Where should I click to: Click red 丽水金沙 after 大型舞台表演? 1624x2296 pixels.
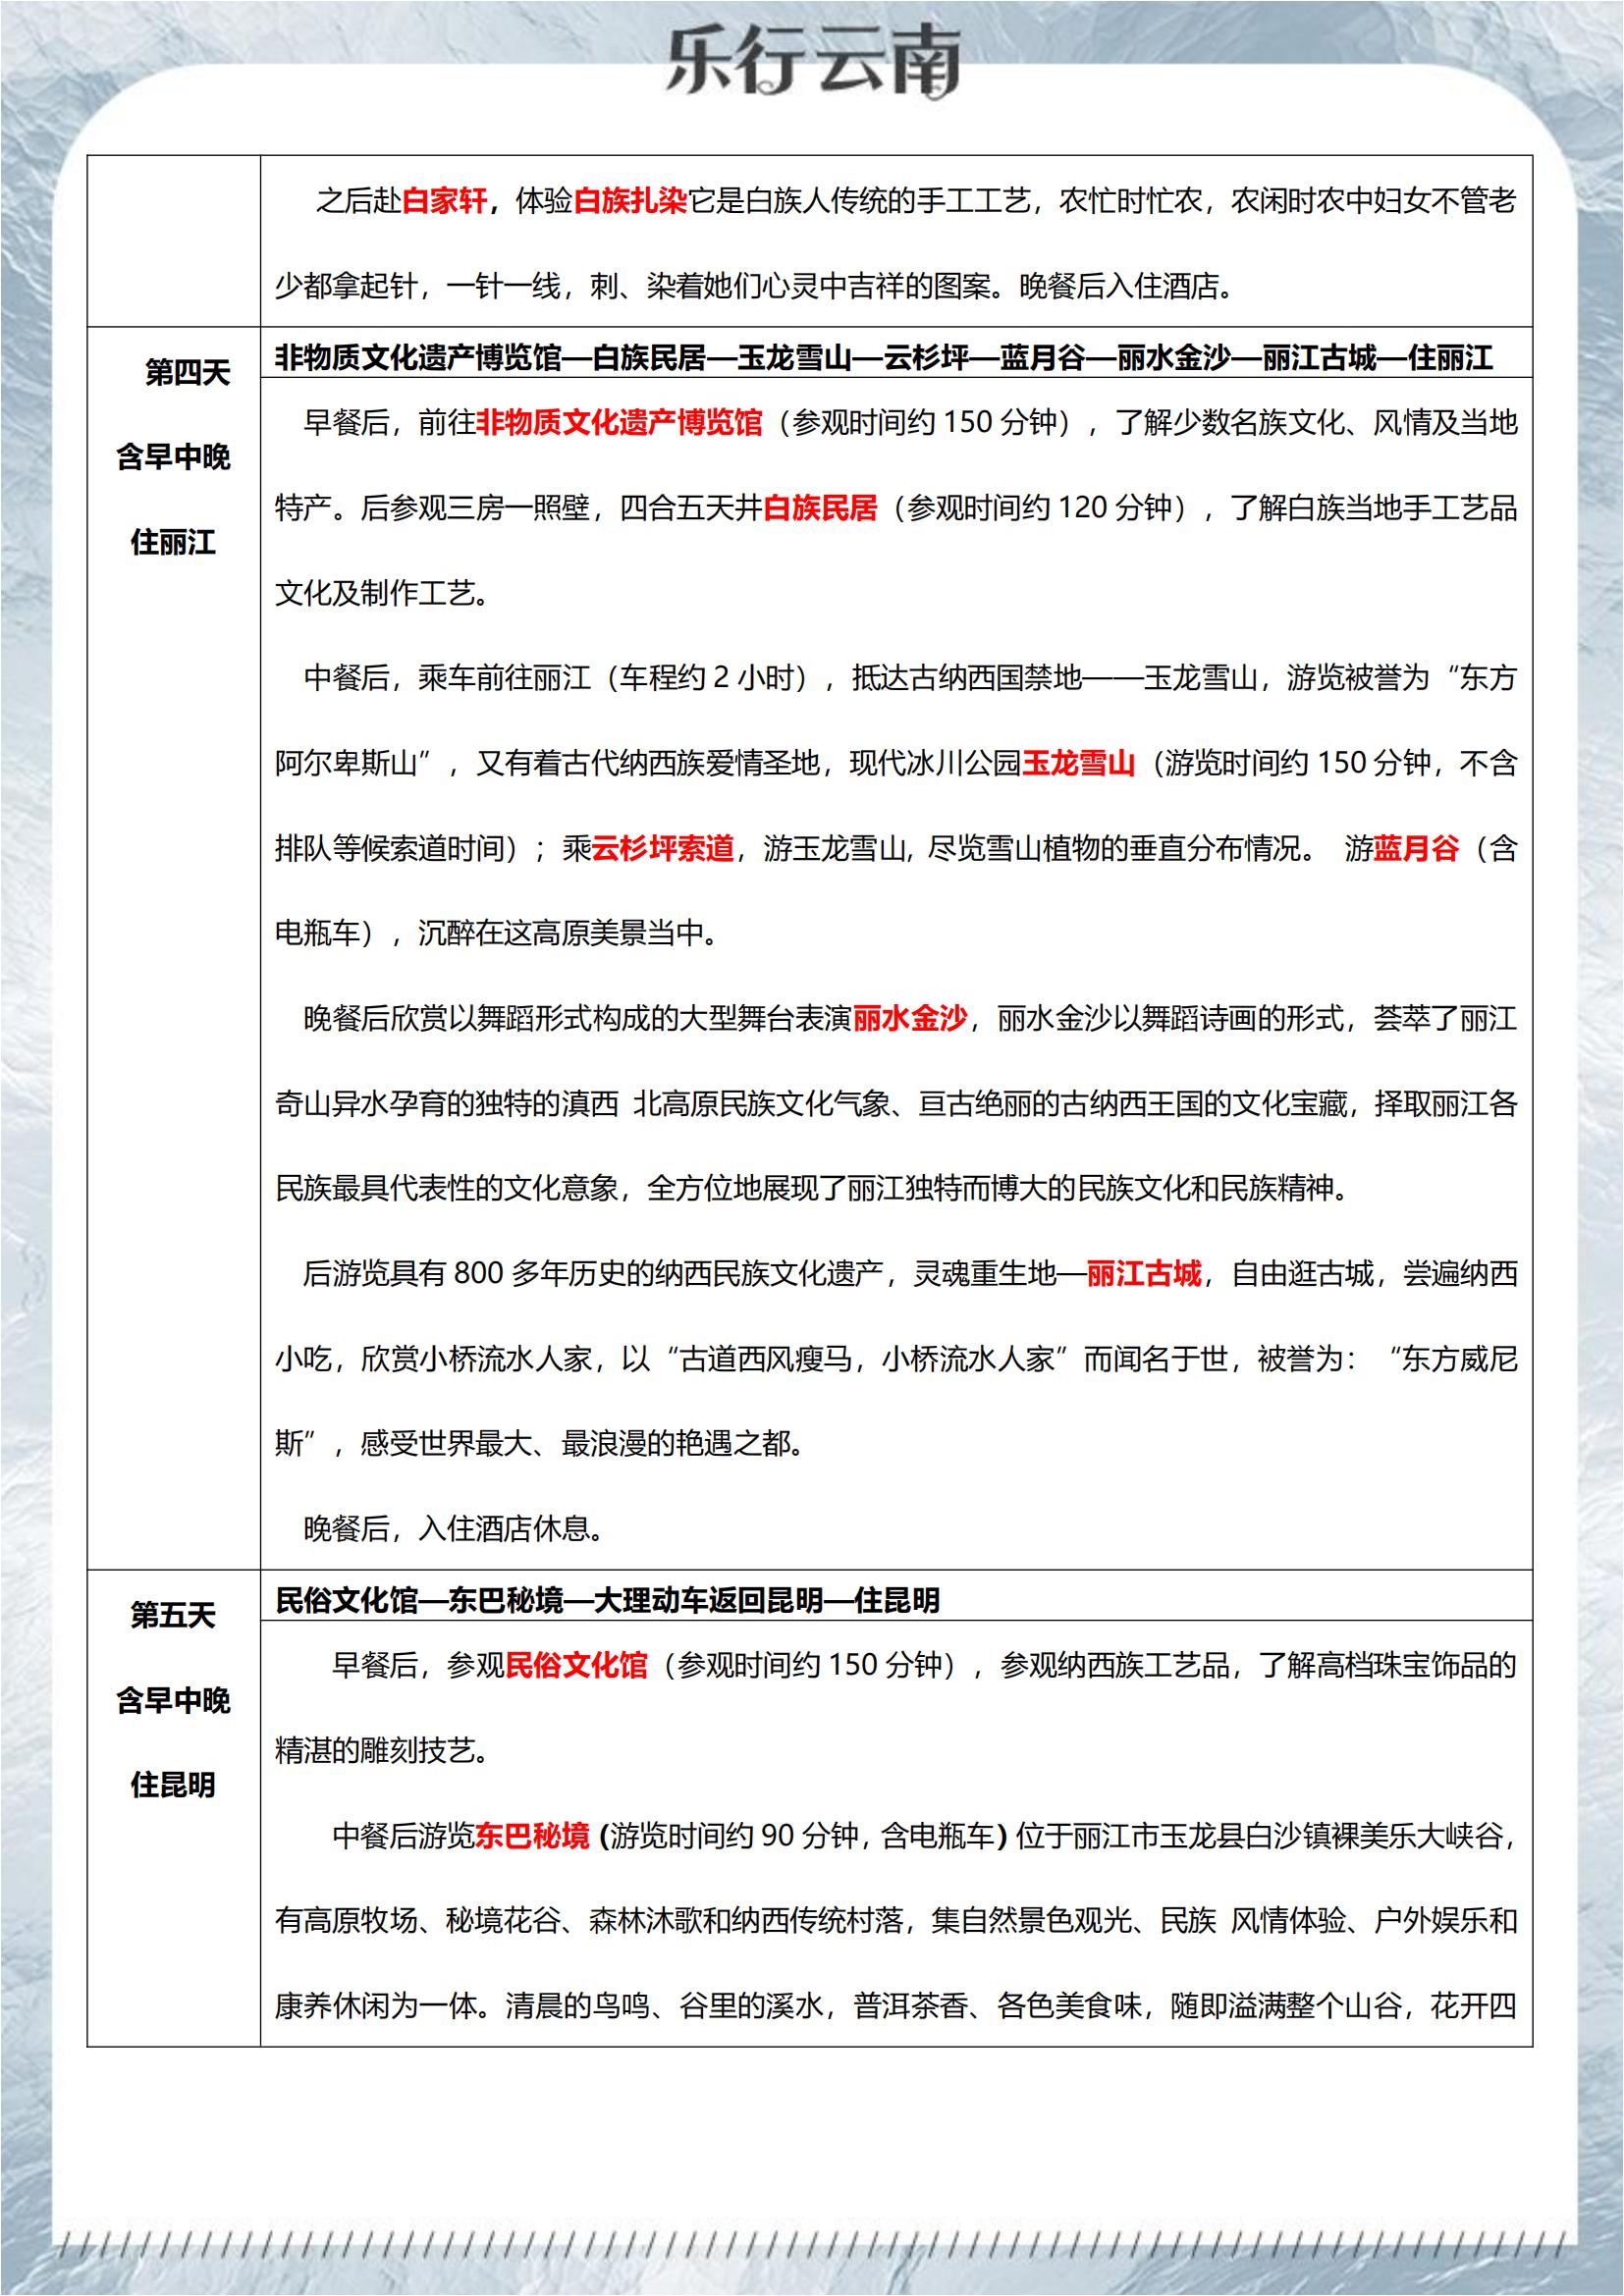click(x=910, y=1018)
